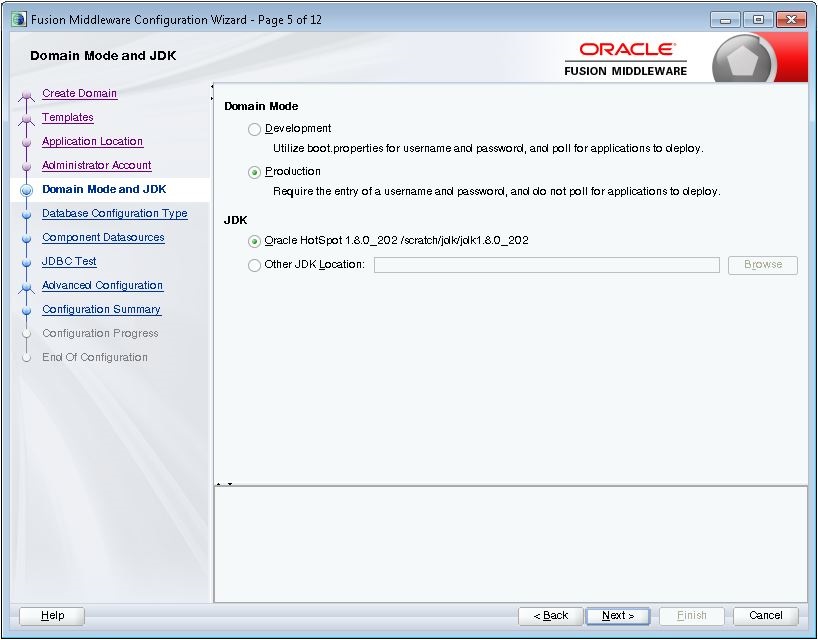Click the Configuration Progress step node icon
The image size is (818, 640).
pos(27,334)
